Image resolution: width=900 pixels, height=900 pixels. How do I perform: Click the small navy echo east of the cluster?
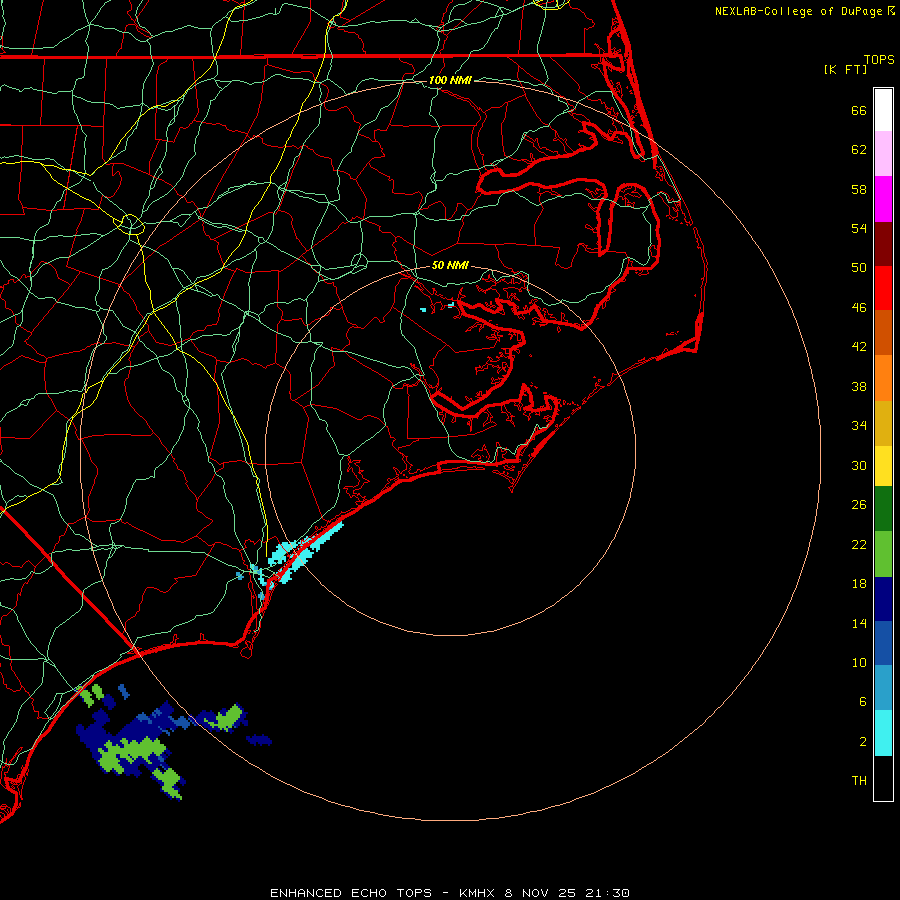[x=259, y=740]
